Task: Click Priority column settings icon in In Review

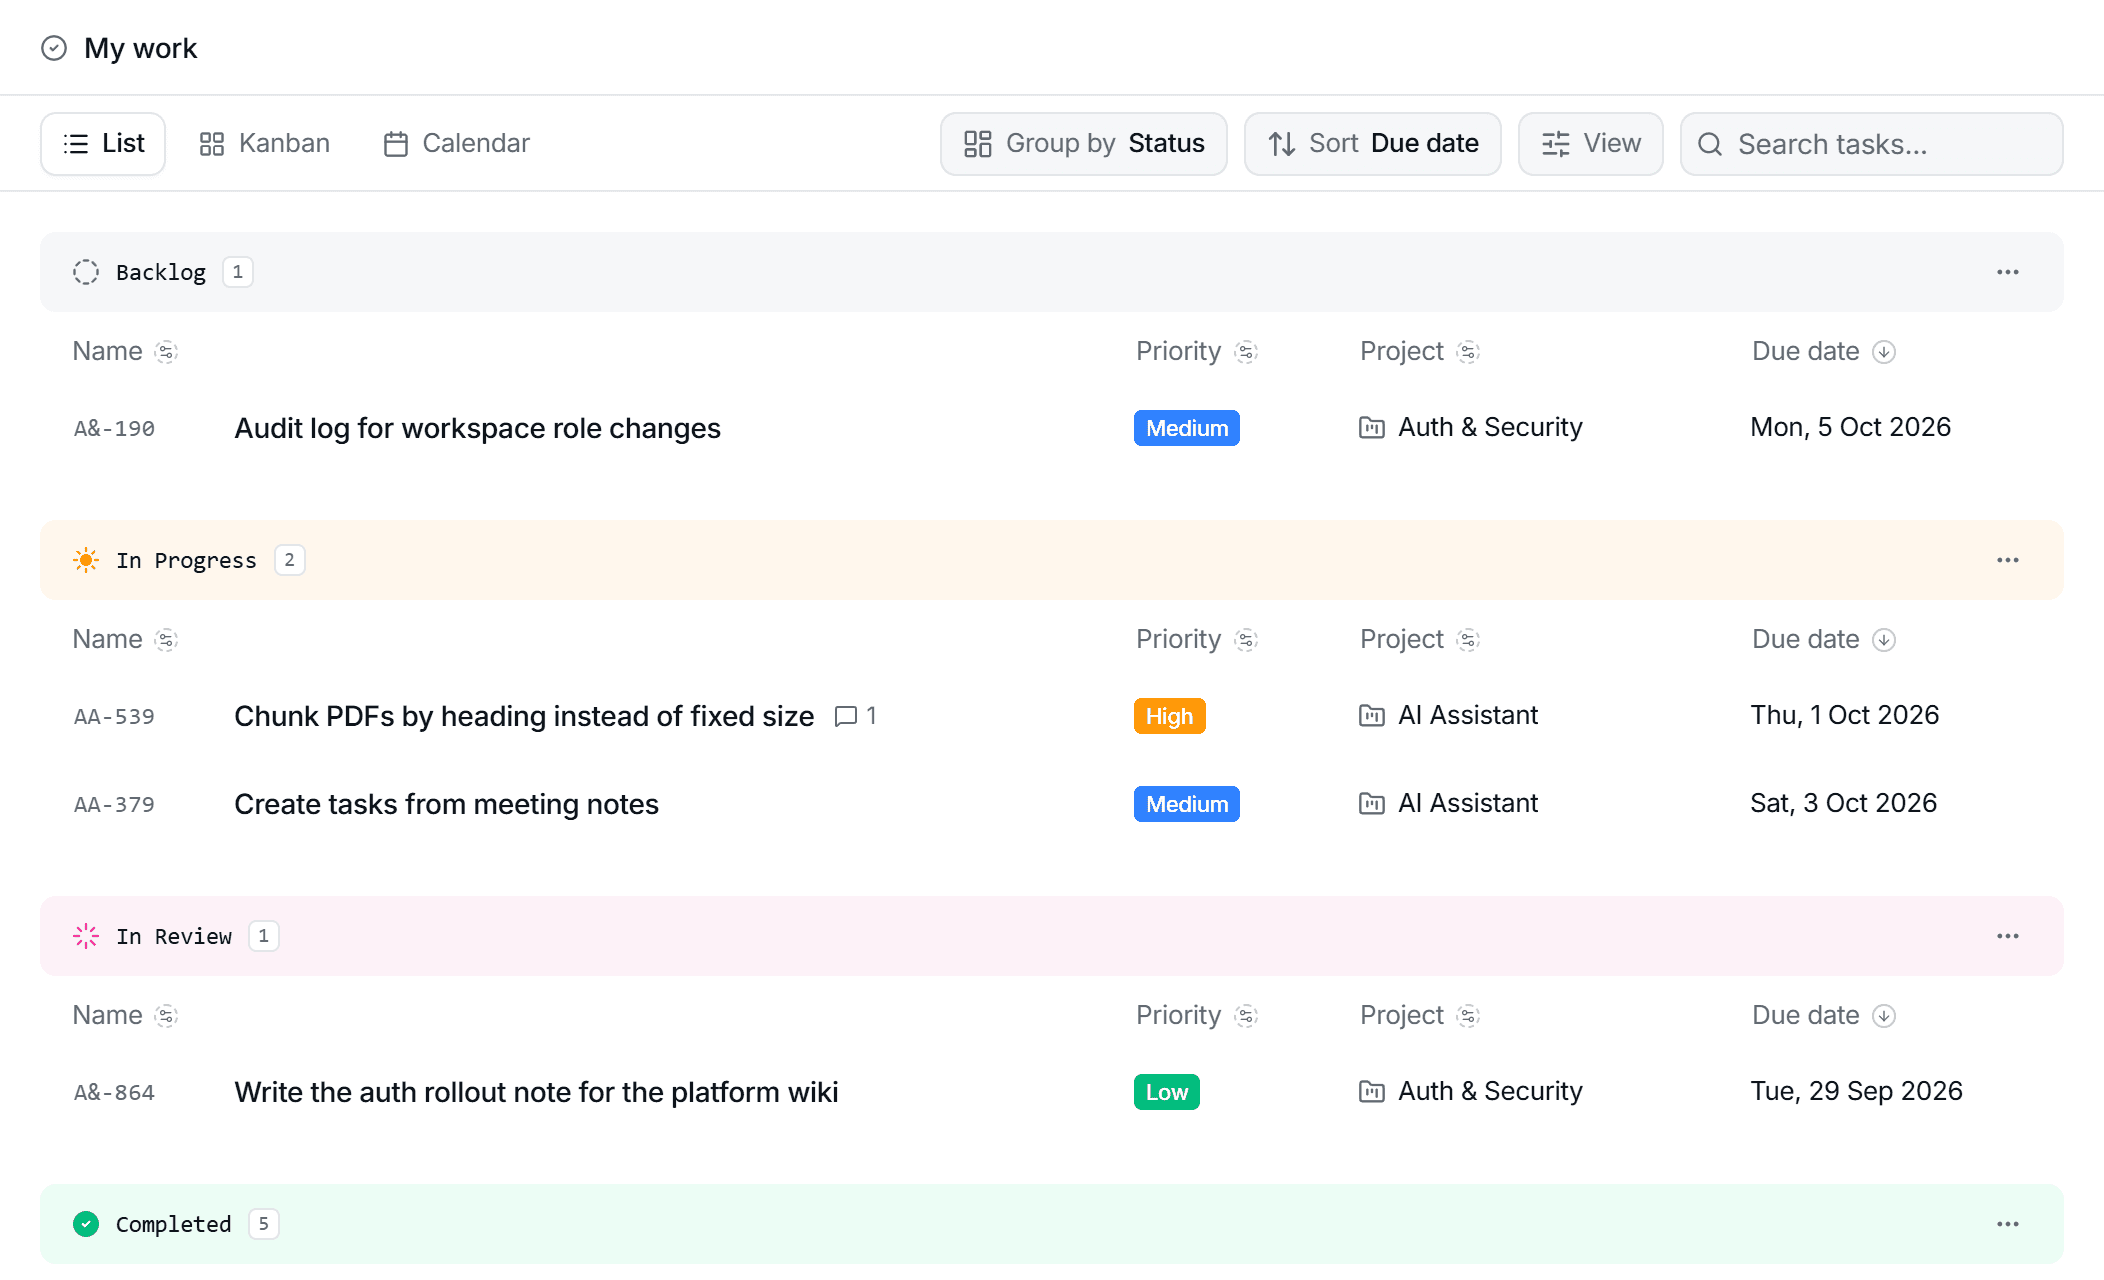Action: (x=1246, y=1016)
